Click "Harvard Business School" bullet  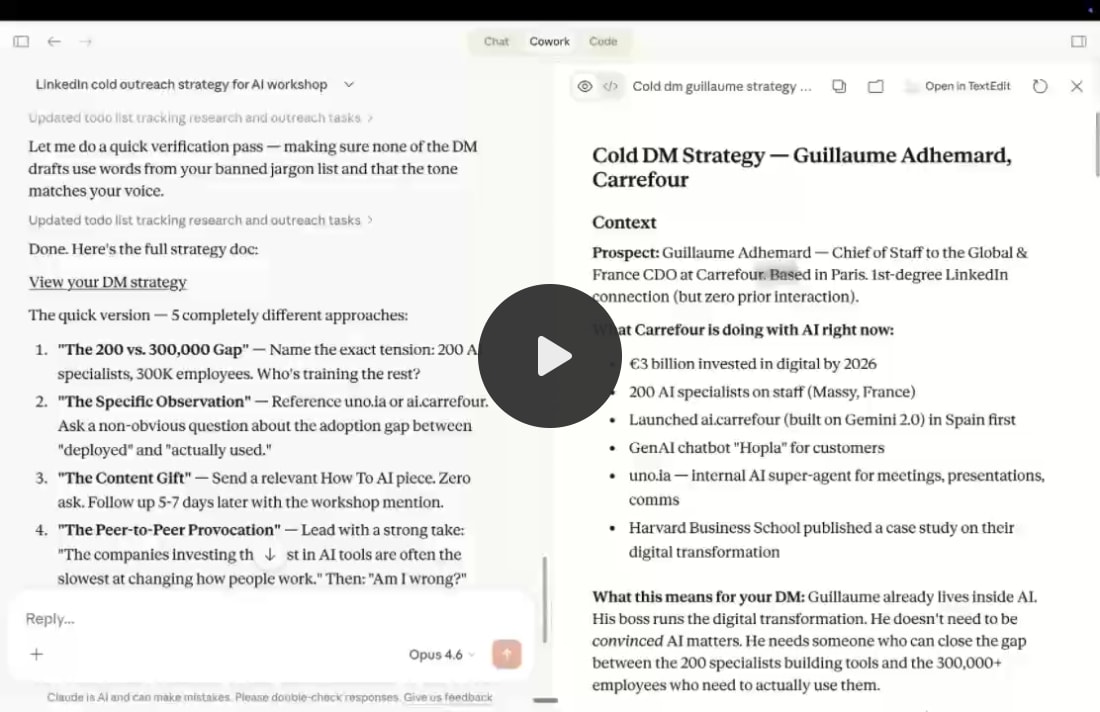tap(821, 539)
